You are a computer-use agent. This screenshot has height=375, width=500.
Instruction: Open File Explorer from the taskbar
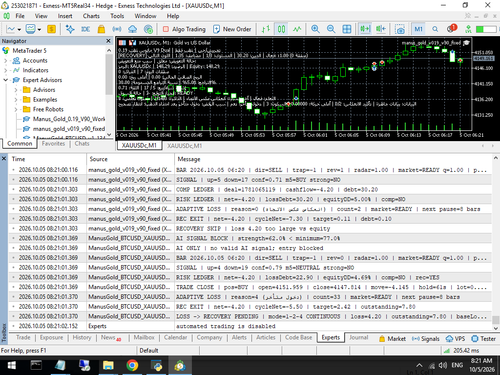(x=108, y=365)
